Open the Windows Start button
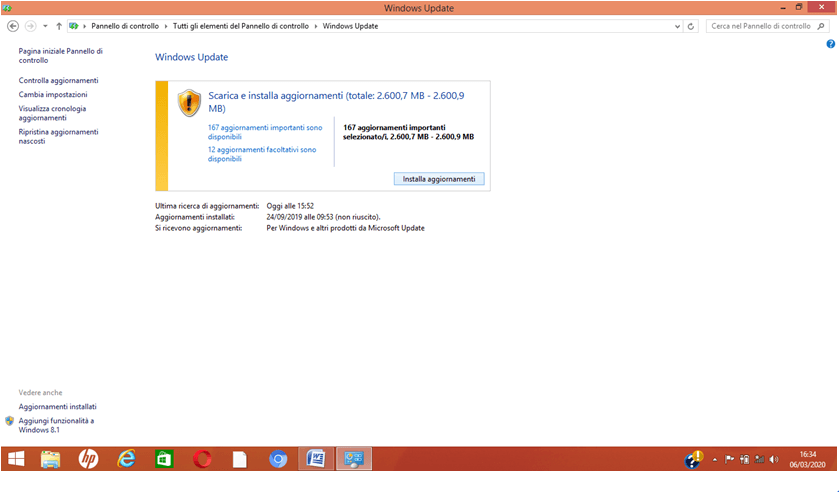 [x=16, y=459]
